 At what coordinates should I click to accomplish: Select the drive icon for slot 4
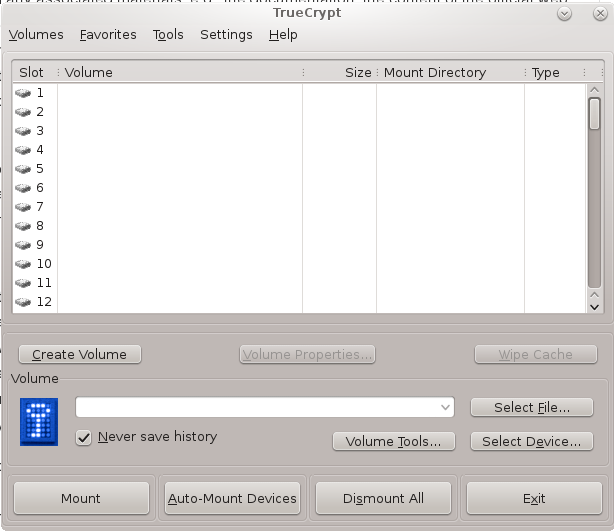[23, 150]
